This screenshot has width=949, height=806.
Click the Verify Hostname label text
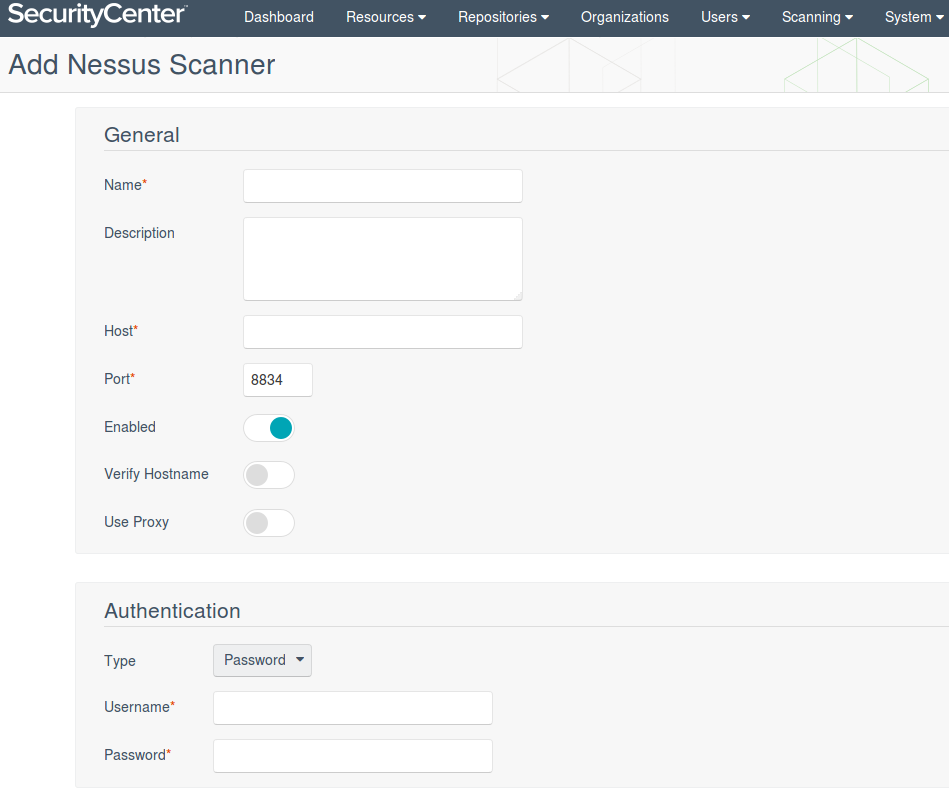[x=156, y=474]
